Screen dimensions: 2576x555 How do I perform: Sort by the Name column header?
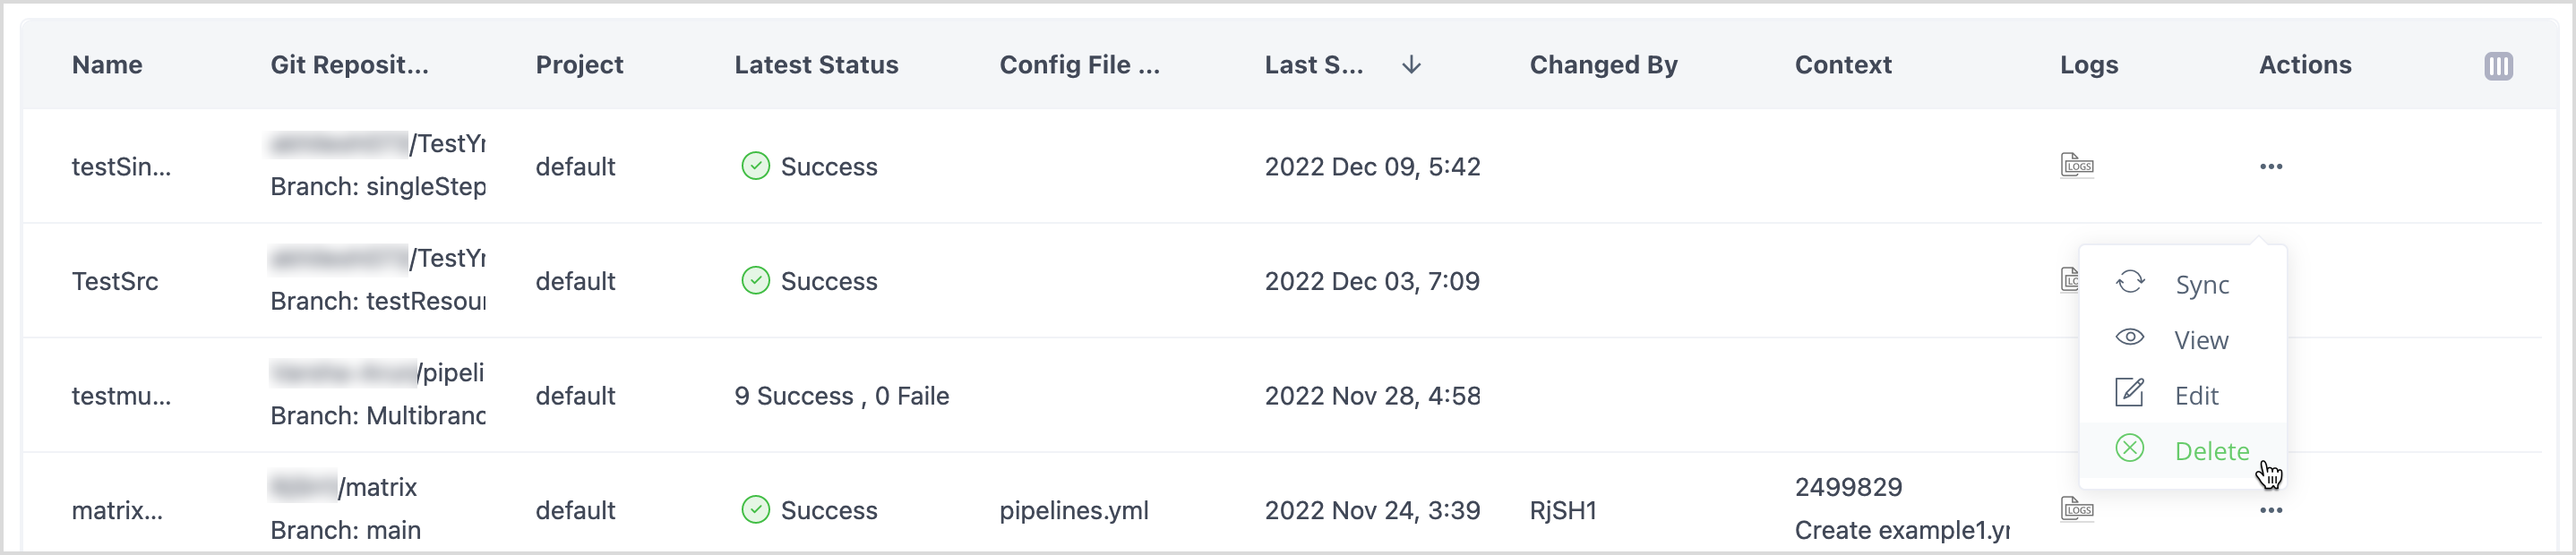[107, 65]
